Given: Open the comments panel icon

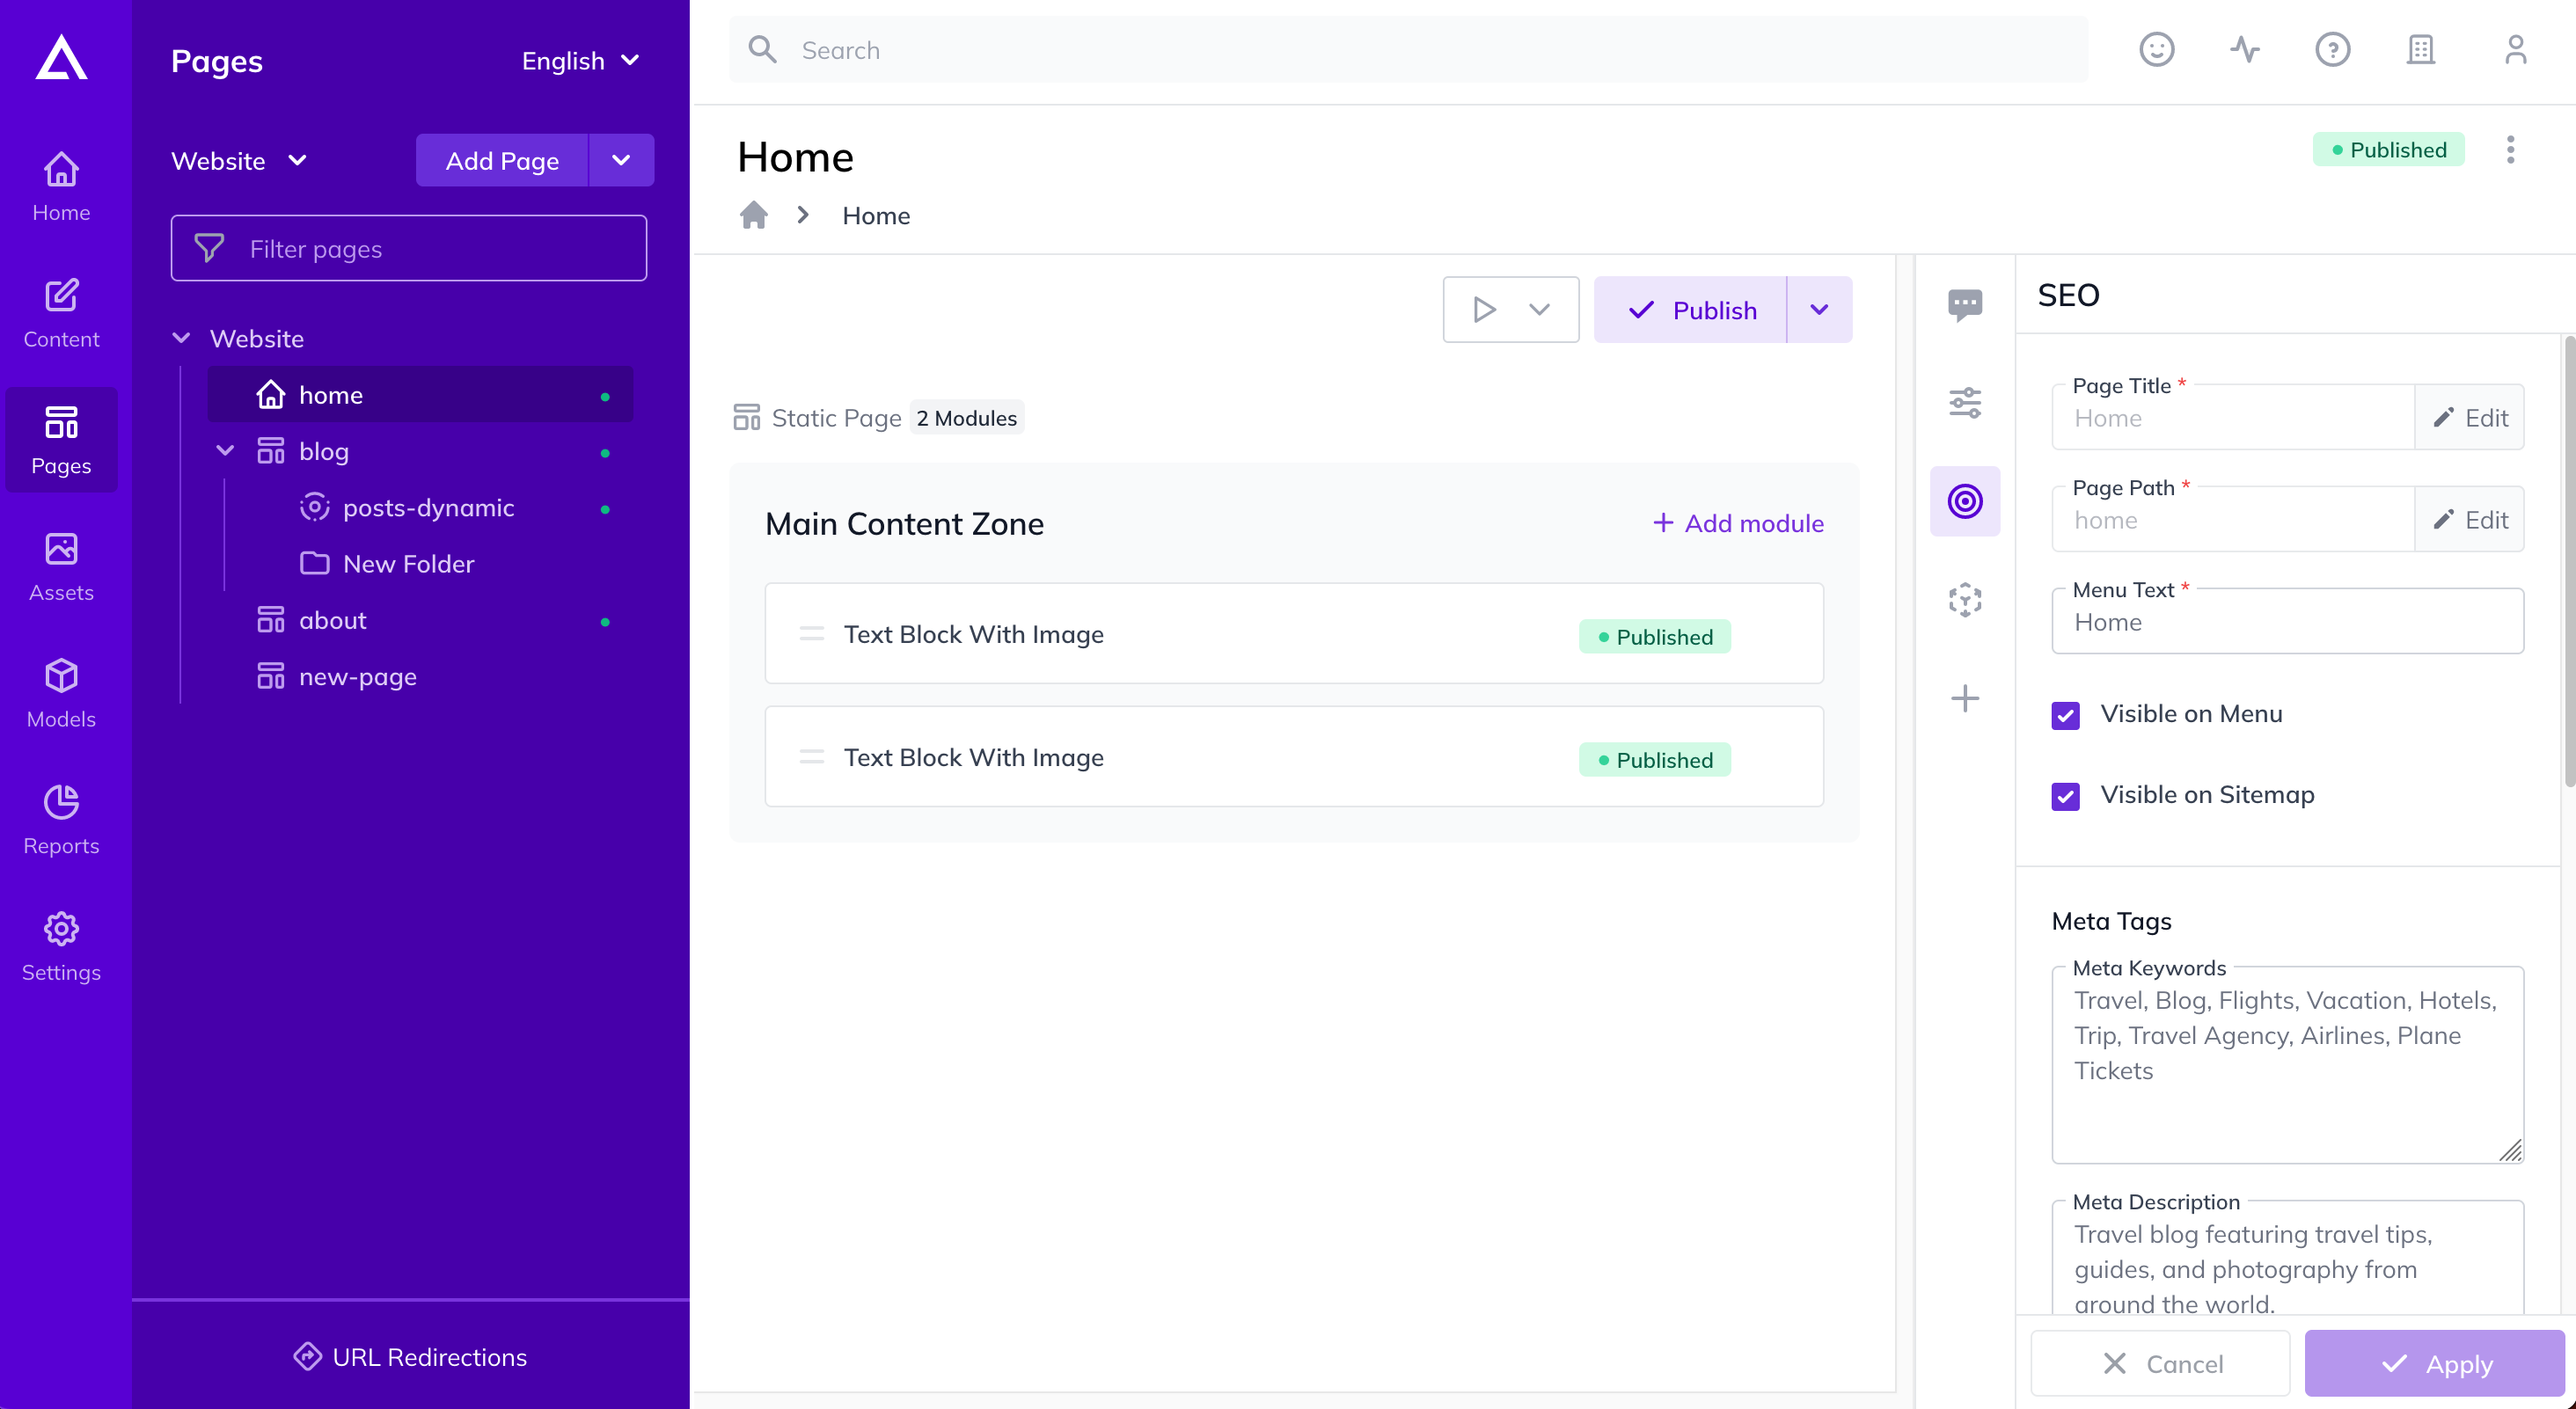Looking at the screenshot, I should coord(1965,304).
